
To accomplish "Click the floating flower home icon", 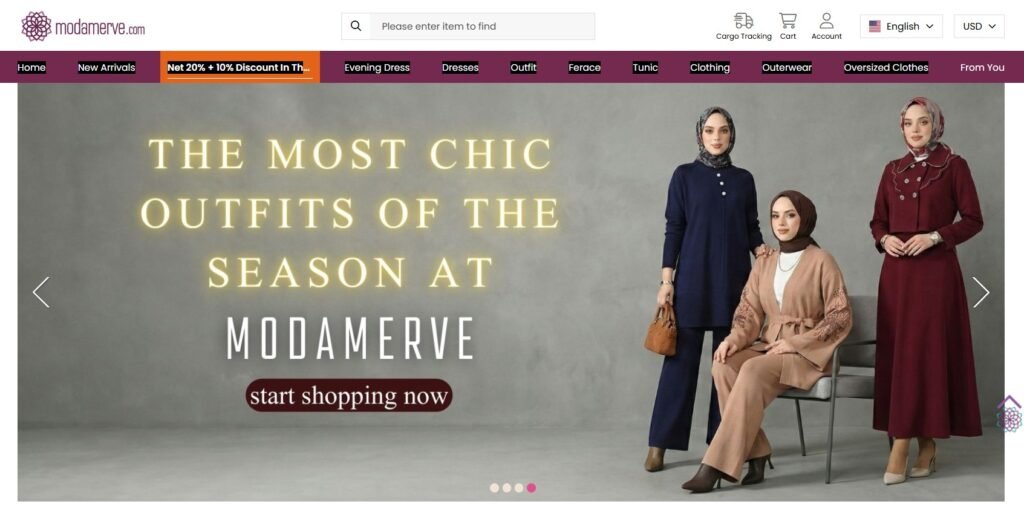I will click(1009, 414).
